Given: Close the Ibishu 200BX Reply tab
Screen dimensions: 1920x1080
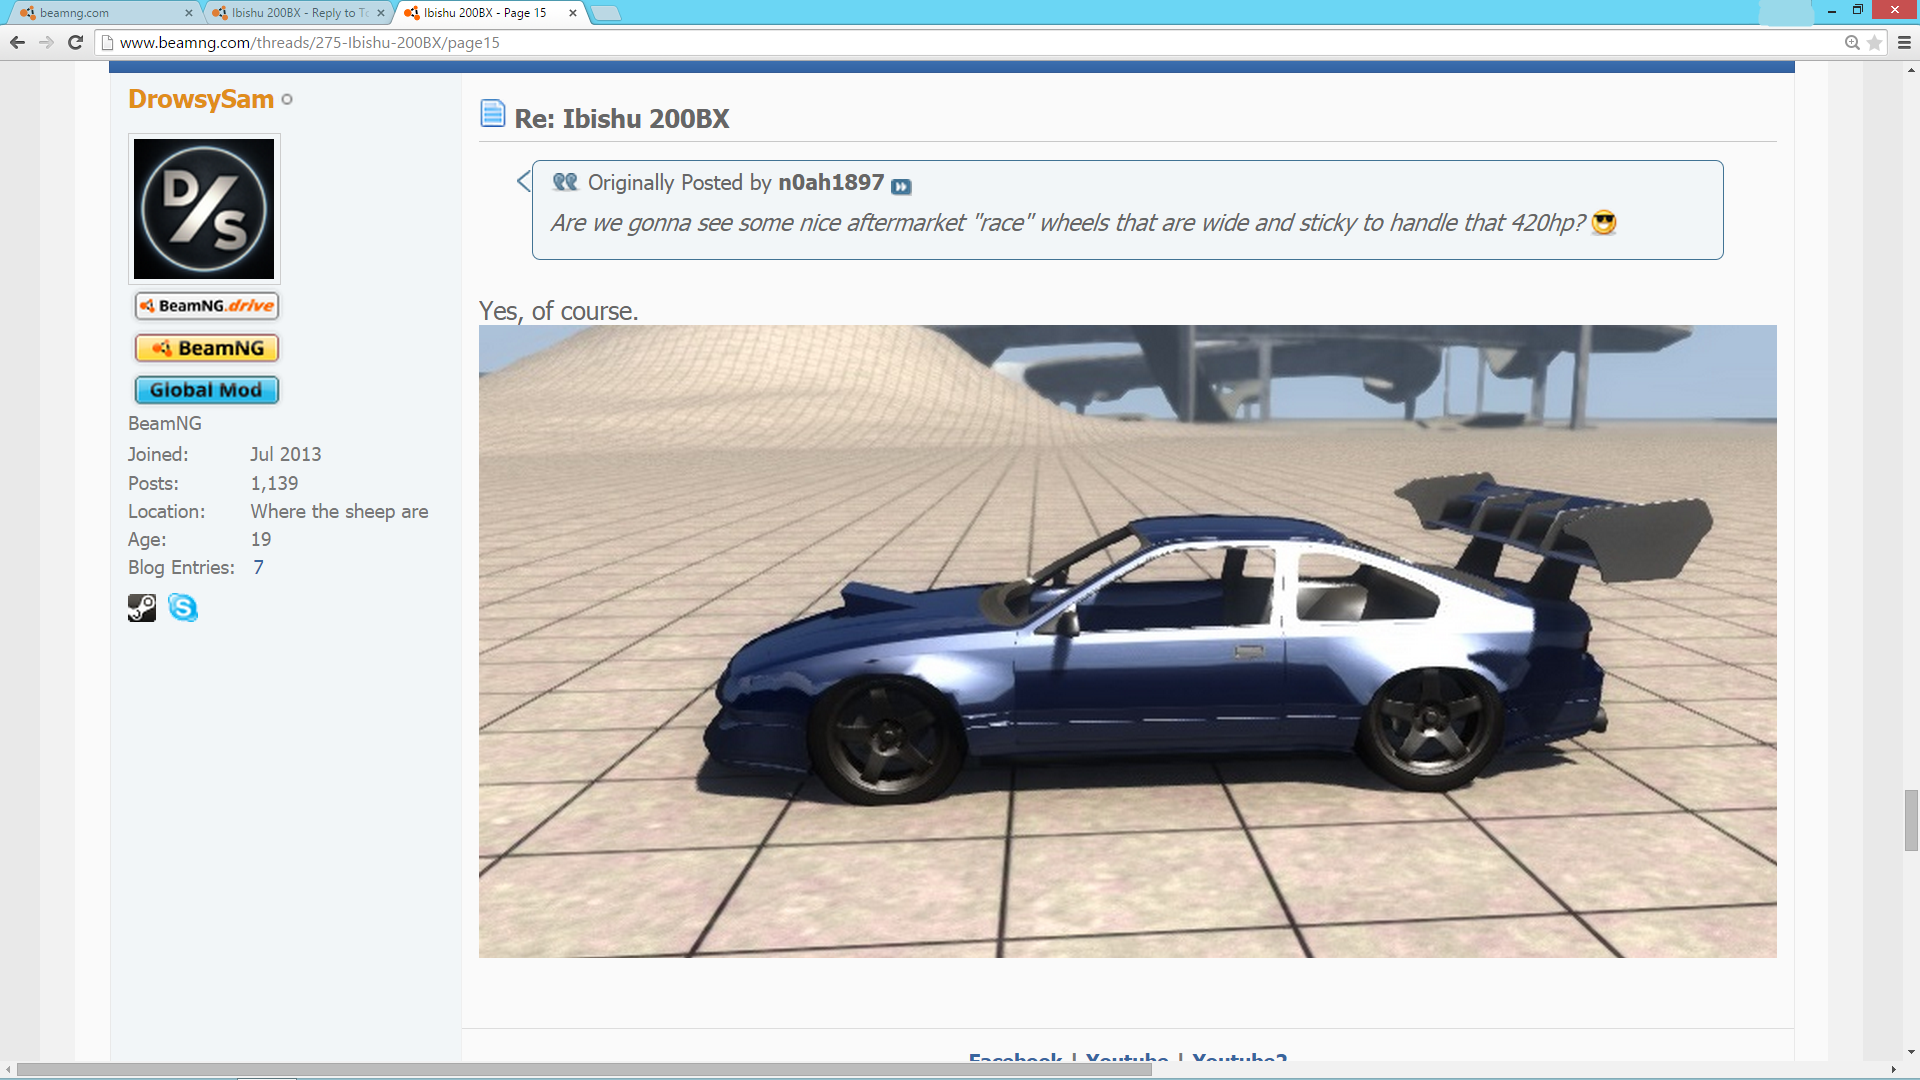Looking at the screenshot, I should [380, 13].
